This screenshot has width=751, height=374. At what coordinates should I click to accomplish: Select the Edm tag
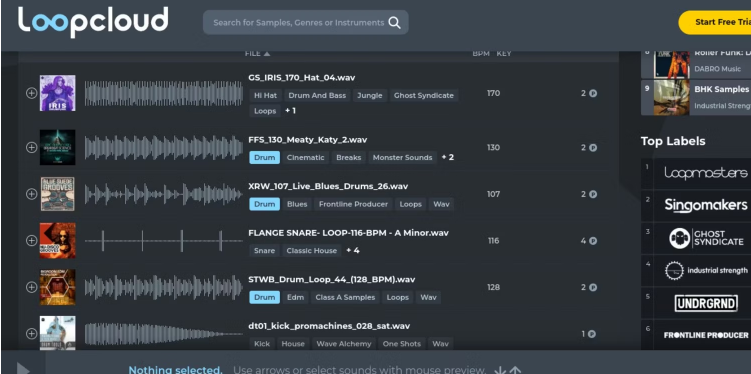click(x=296, y=297)
